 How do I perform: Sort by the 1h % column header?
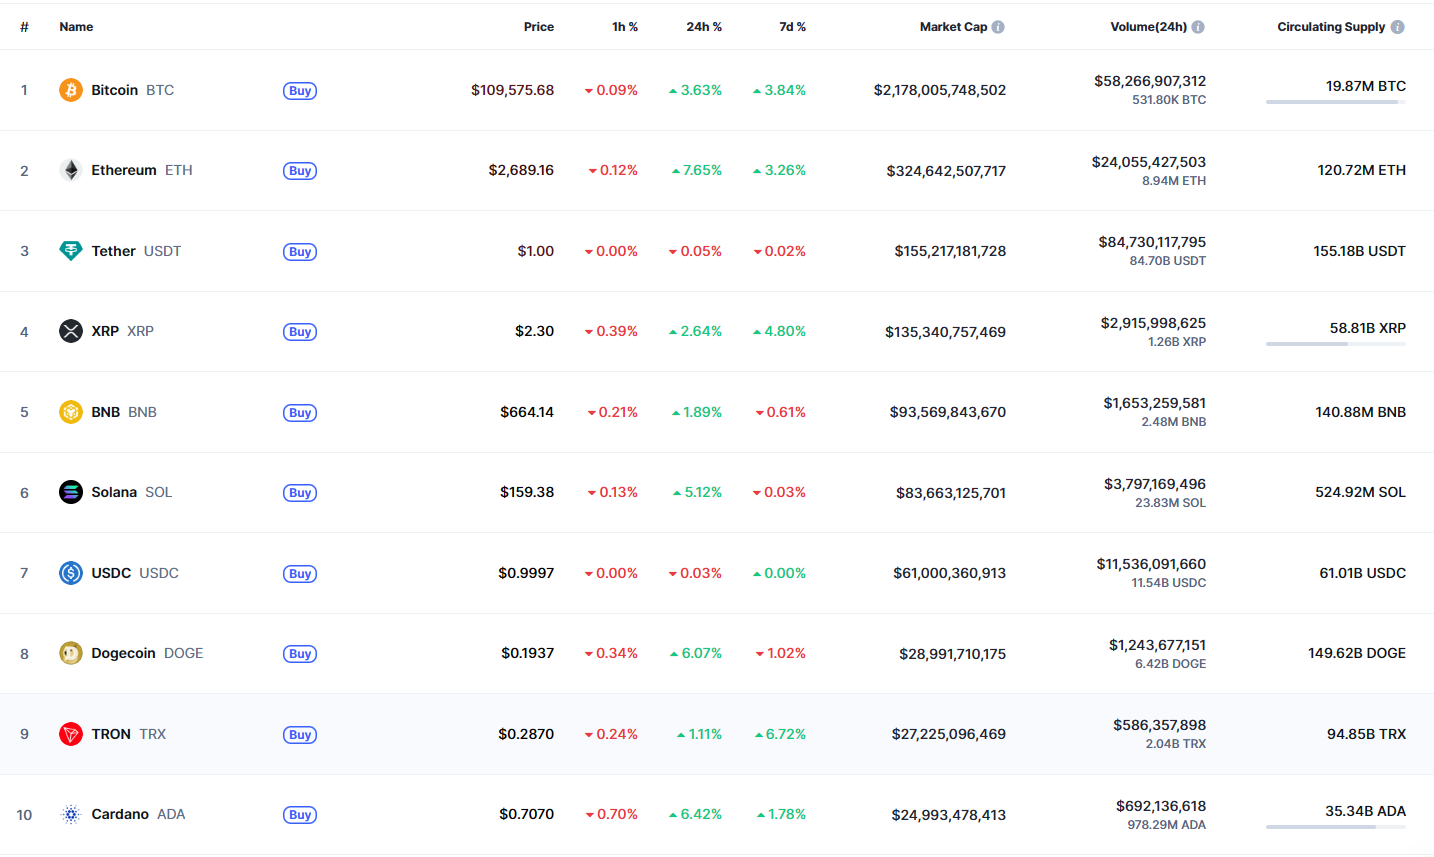625,27
